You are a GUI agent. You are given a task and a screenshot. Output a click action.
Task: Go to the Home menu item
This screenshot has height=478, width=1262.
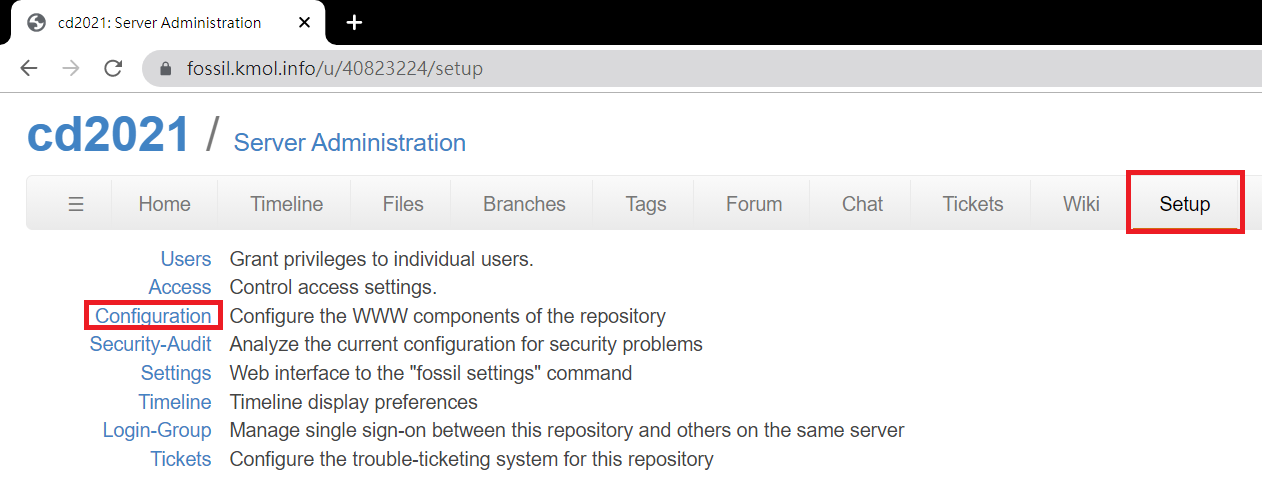tap(164, 204)
